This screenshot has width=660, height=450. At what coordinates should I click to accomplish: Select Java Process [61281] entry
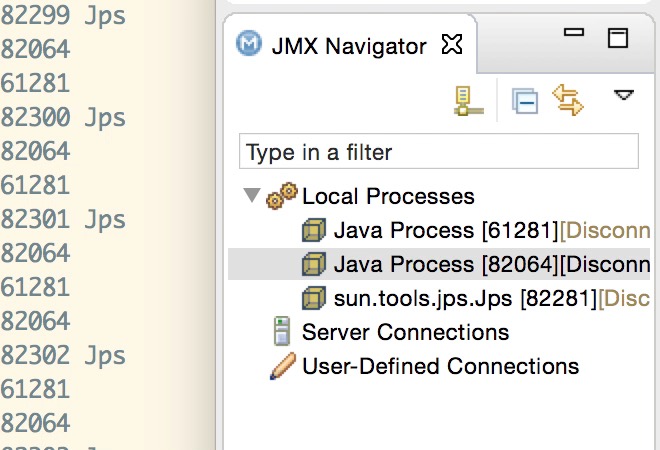[445, 231]
